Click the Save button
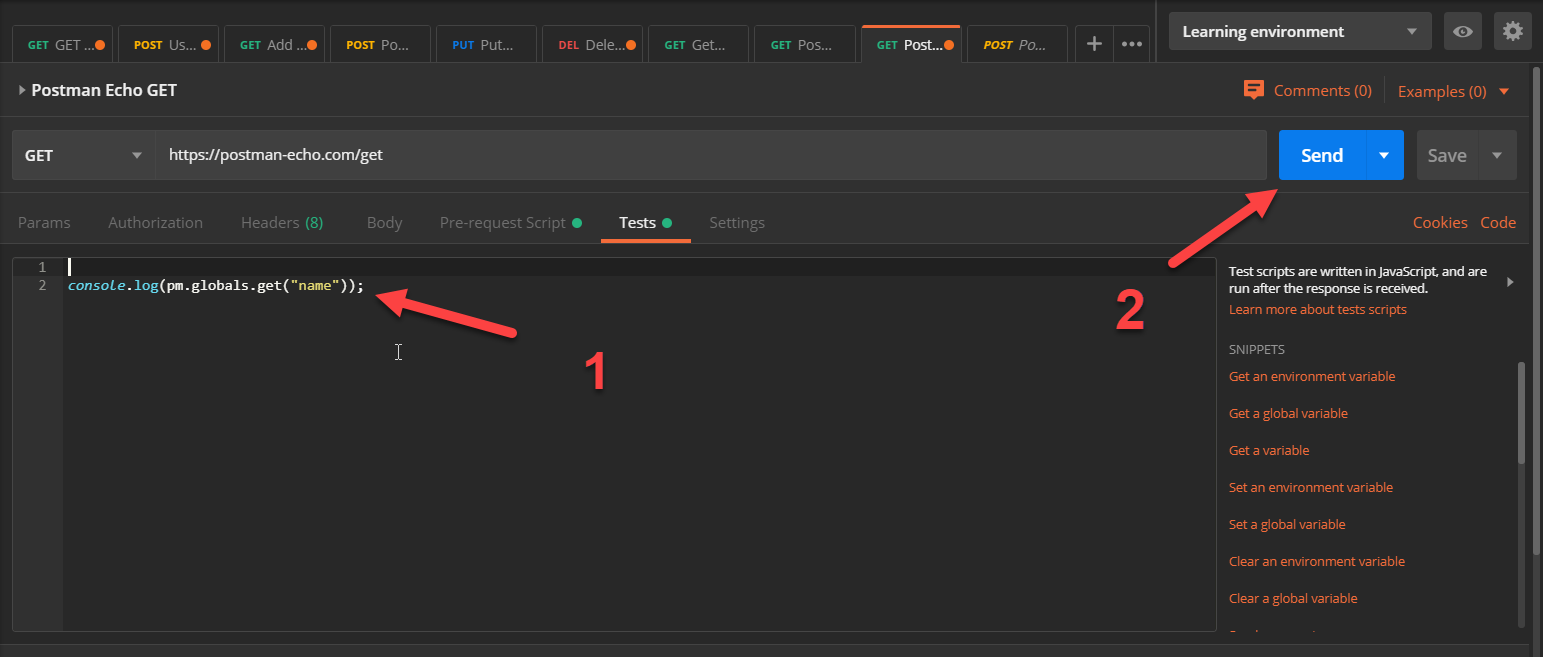The width and height of the screenshot is (1543, 657). pos(1447,155)
